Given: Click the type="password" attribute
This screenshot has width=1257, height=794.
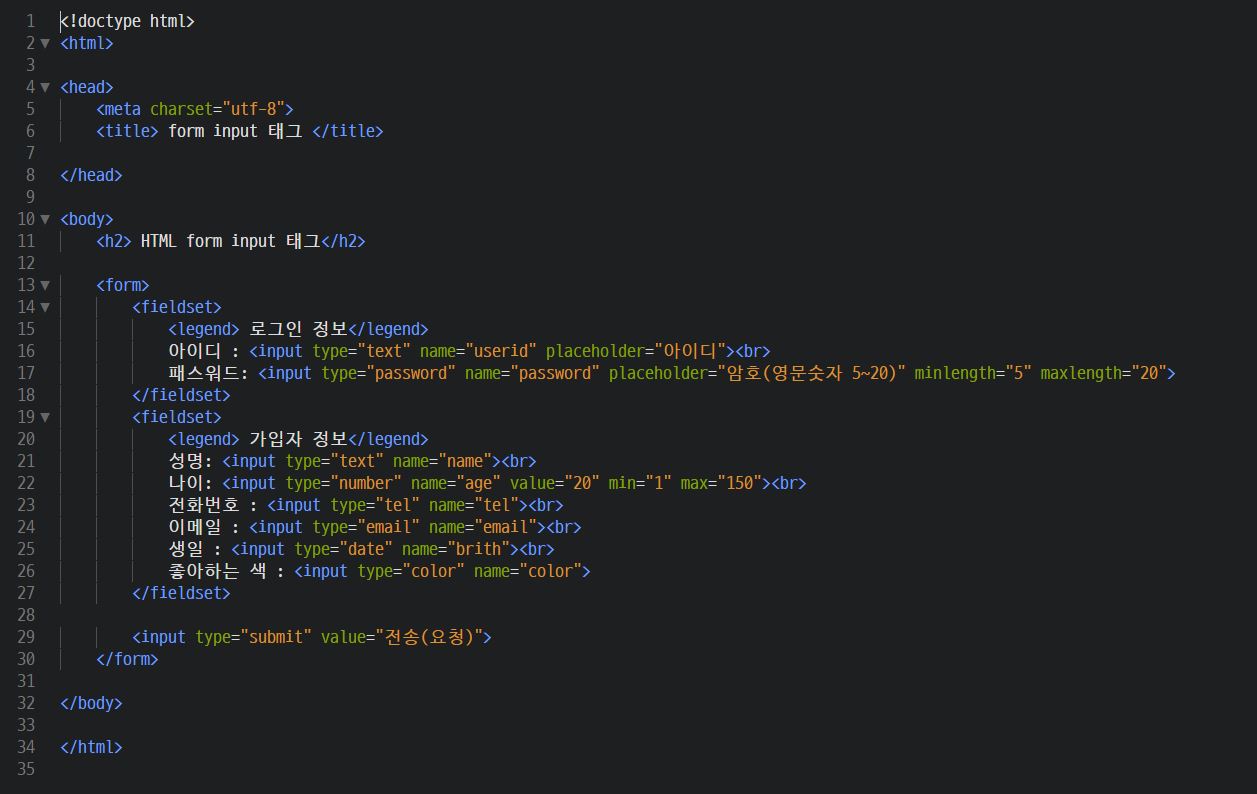Looking at the screenshot, I should [389, 373].
